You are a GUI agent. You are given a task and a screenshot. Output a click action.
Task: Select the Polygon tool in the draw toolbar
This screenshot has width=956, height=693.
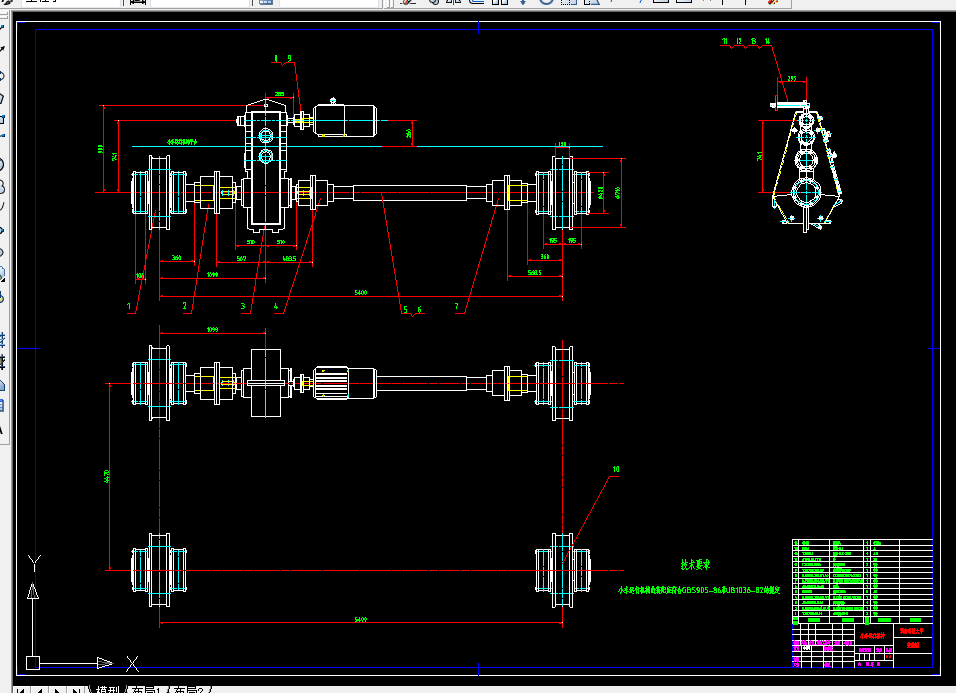point(2,98)
